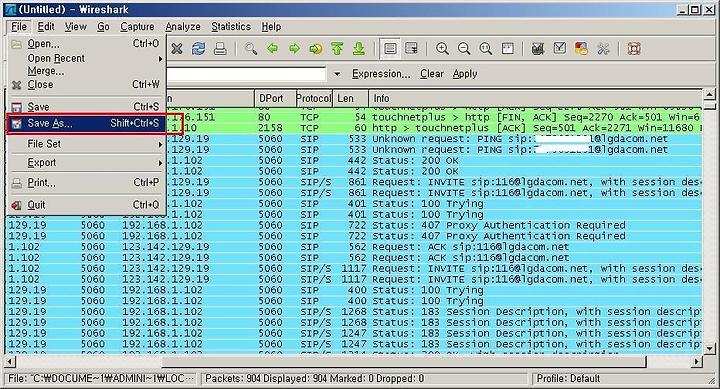
Task: Sort by Protocol column header
Action: (x=314, y=98)
